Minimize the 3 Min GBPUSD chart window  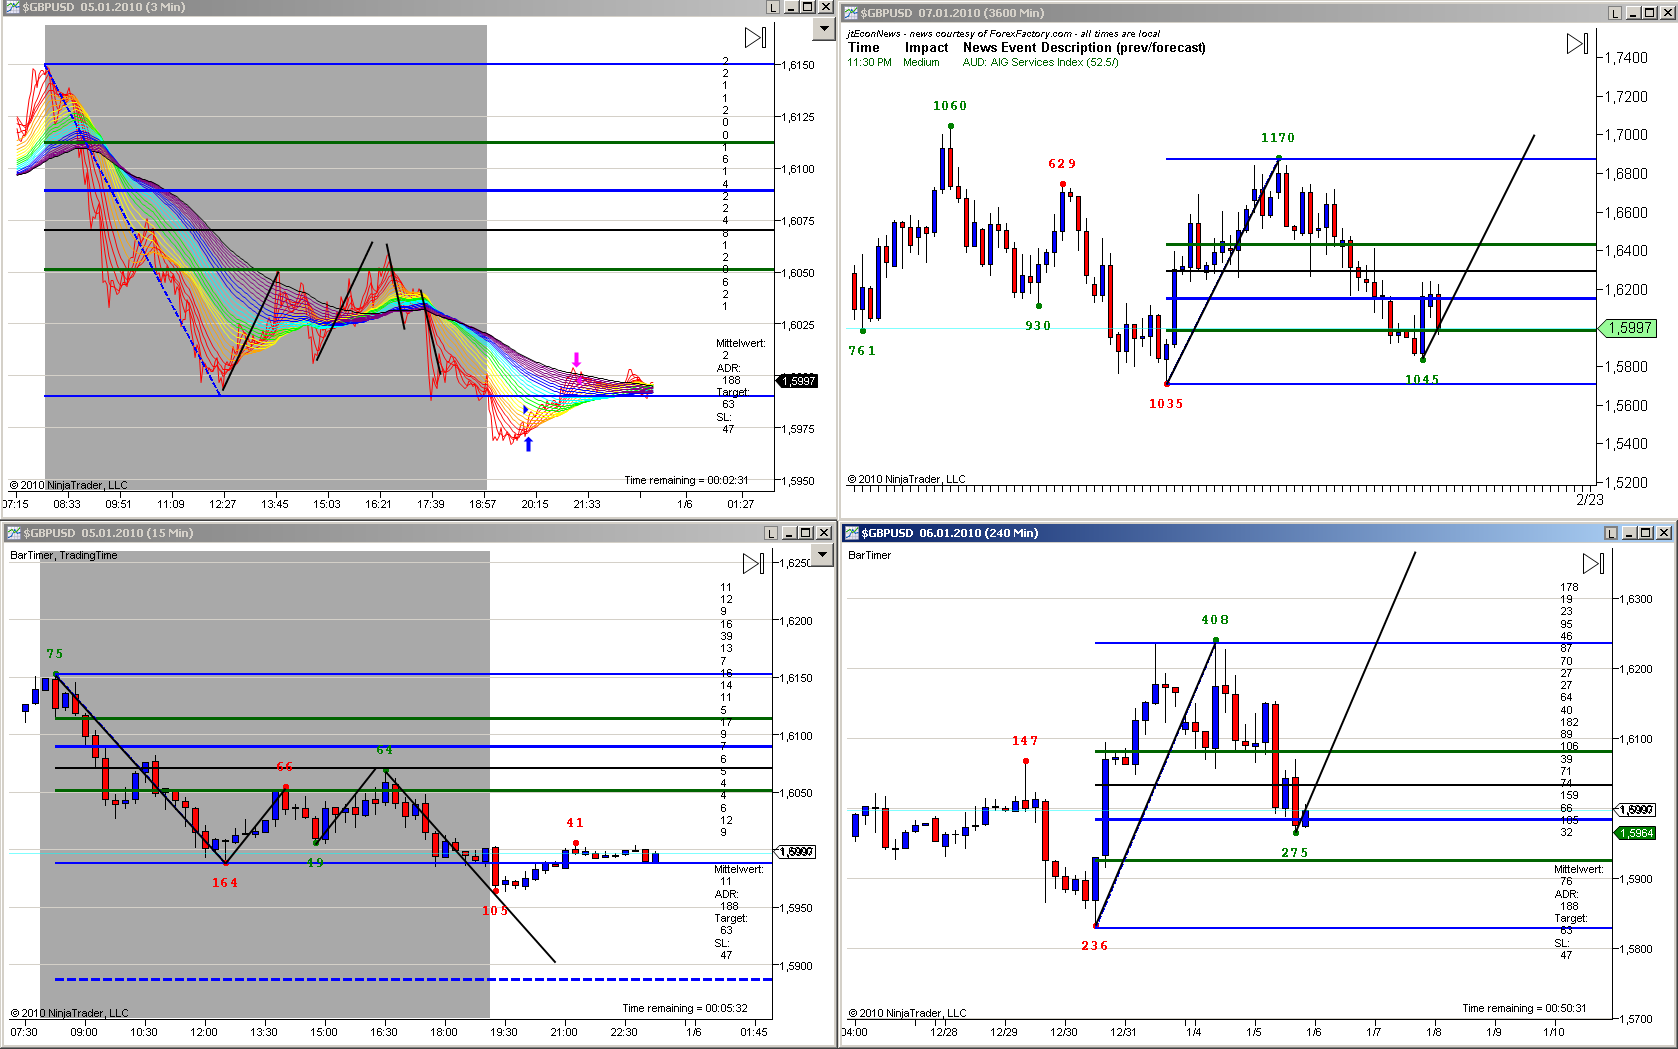click(x=792, y=7)
